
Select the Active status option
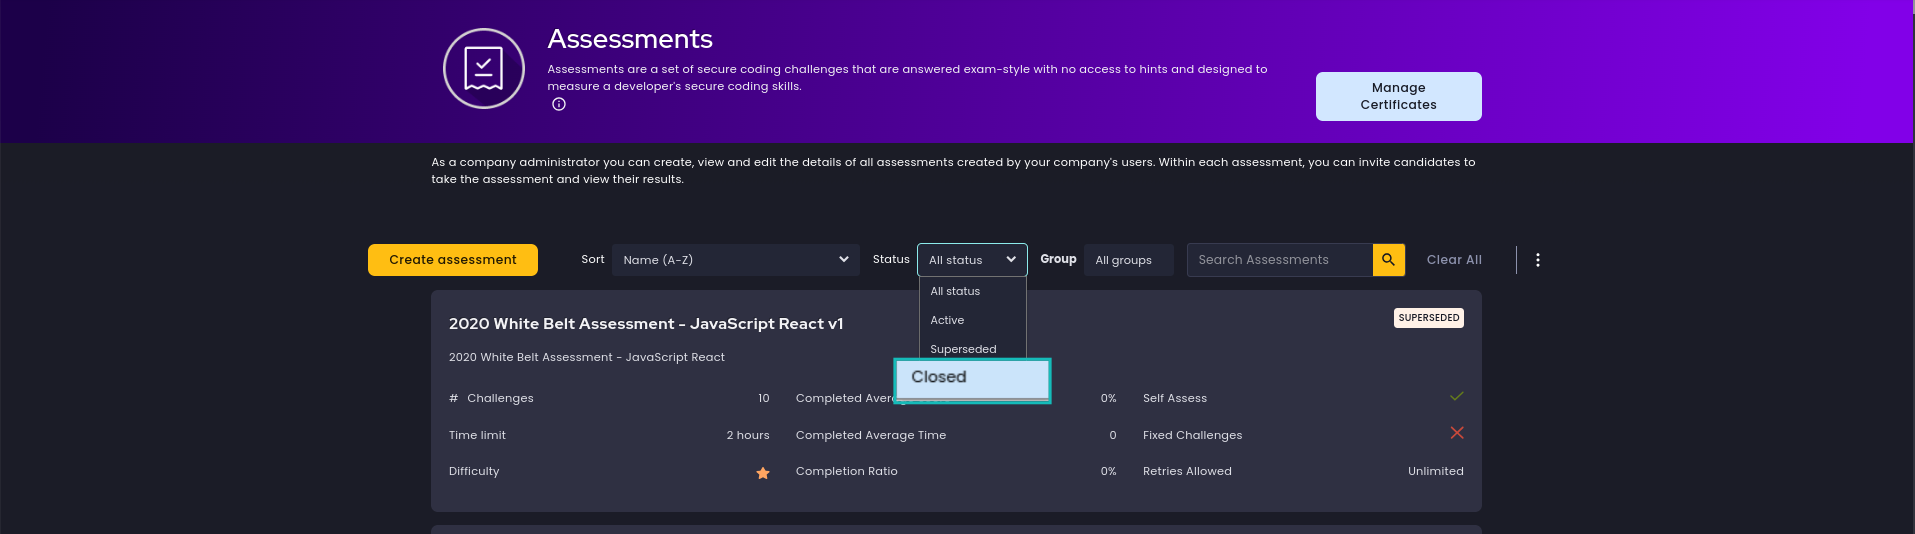tap(972, 320)
